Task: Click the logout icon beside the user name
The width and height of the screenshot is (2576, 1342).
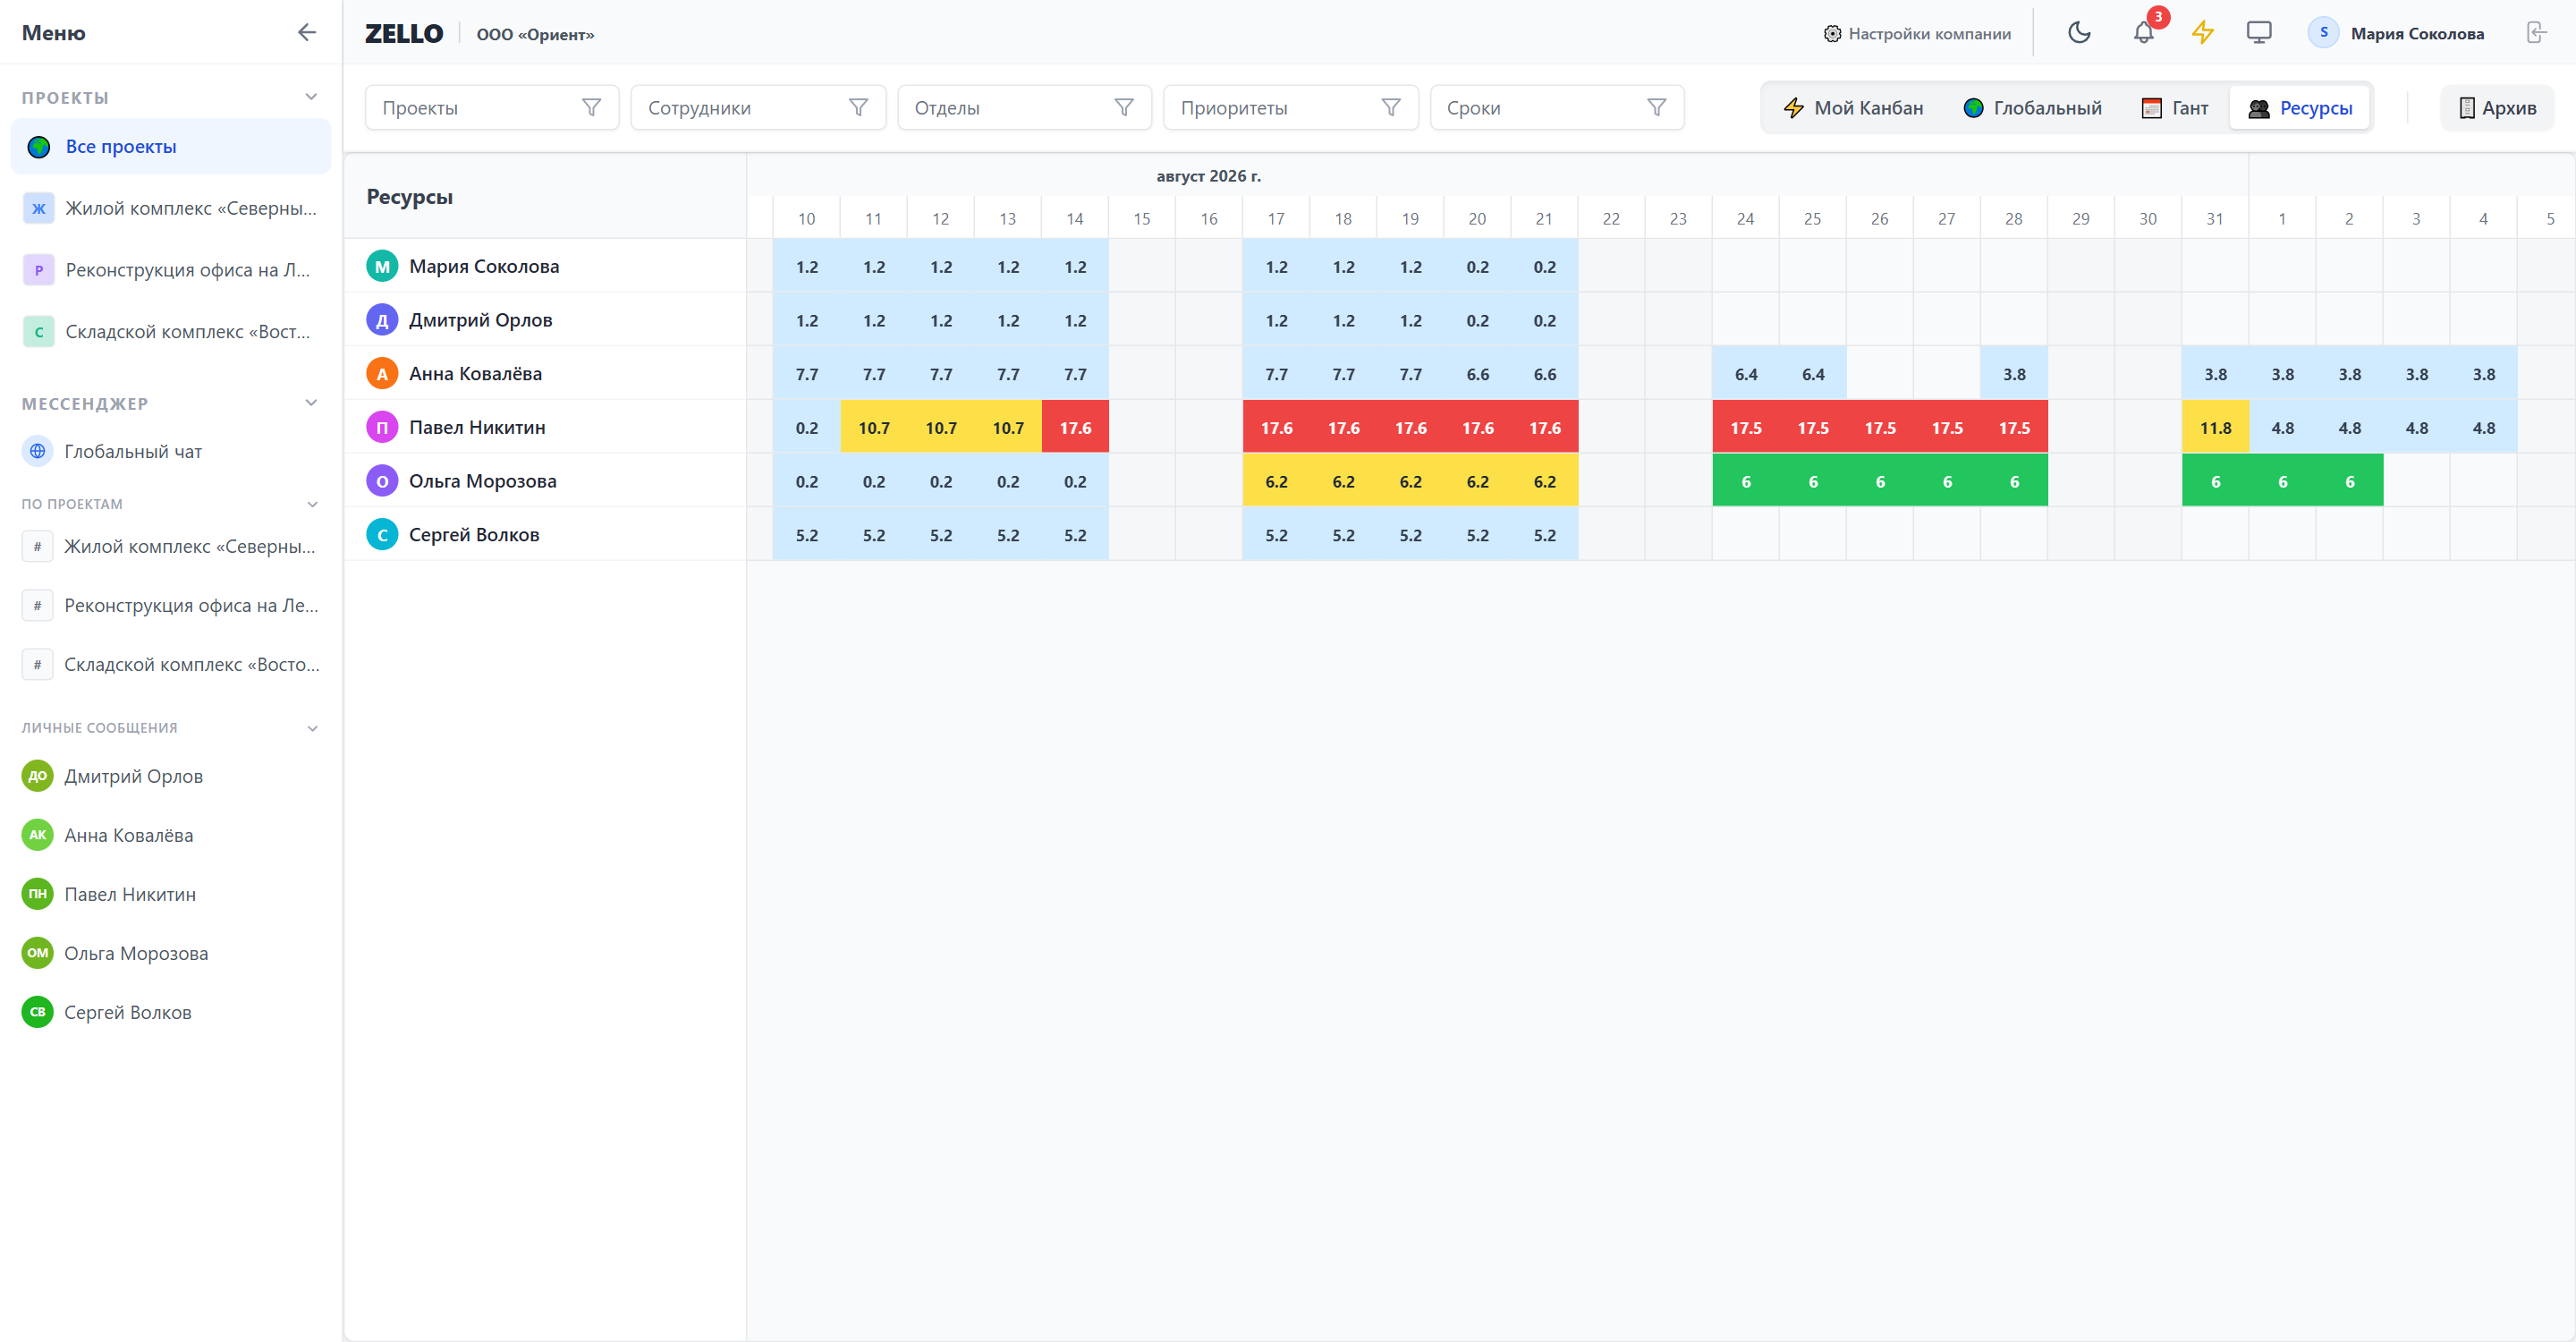Action: 2536,33
